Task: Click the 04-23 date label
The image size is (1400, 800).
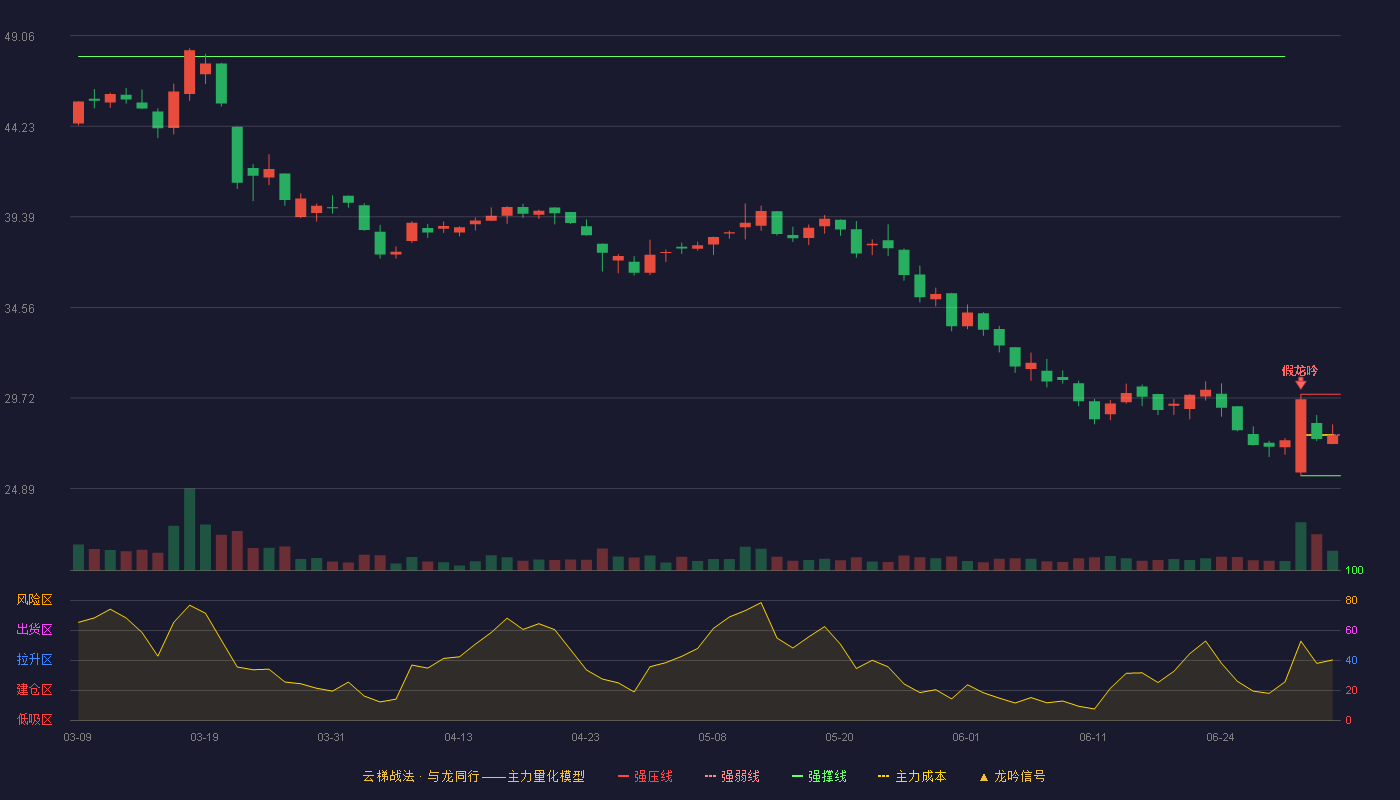Action: click(585, 737)
